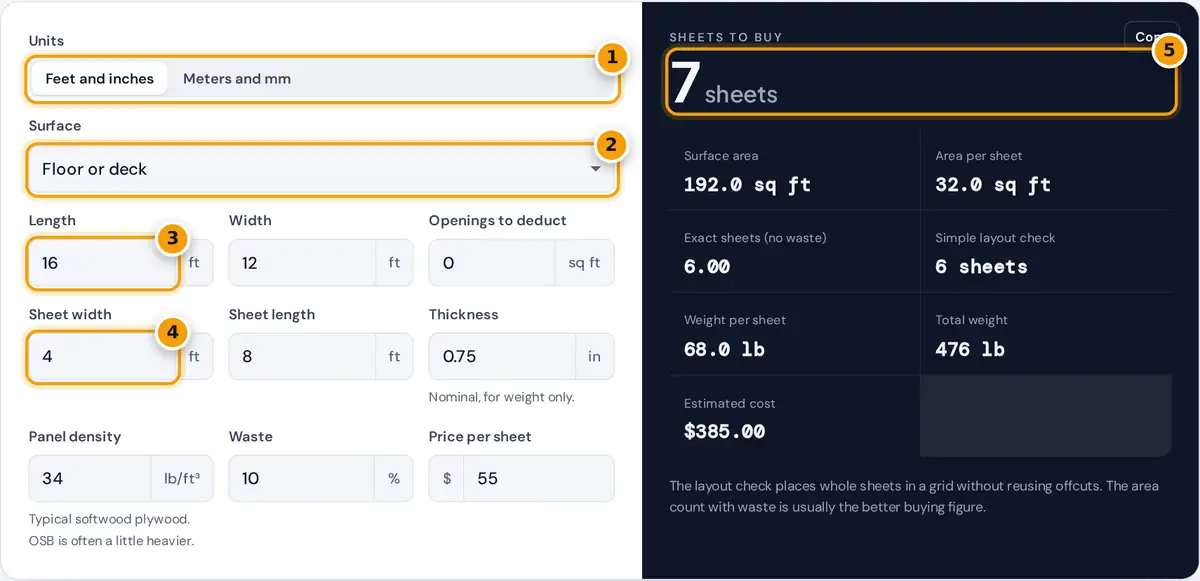Click the Total weight value 476 lb

(x=970, y=349)
